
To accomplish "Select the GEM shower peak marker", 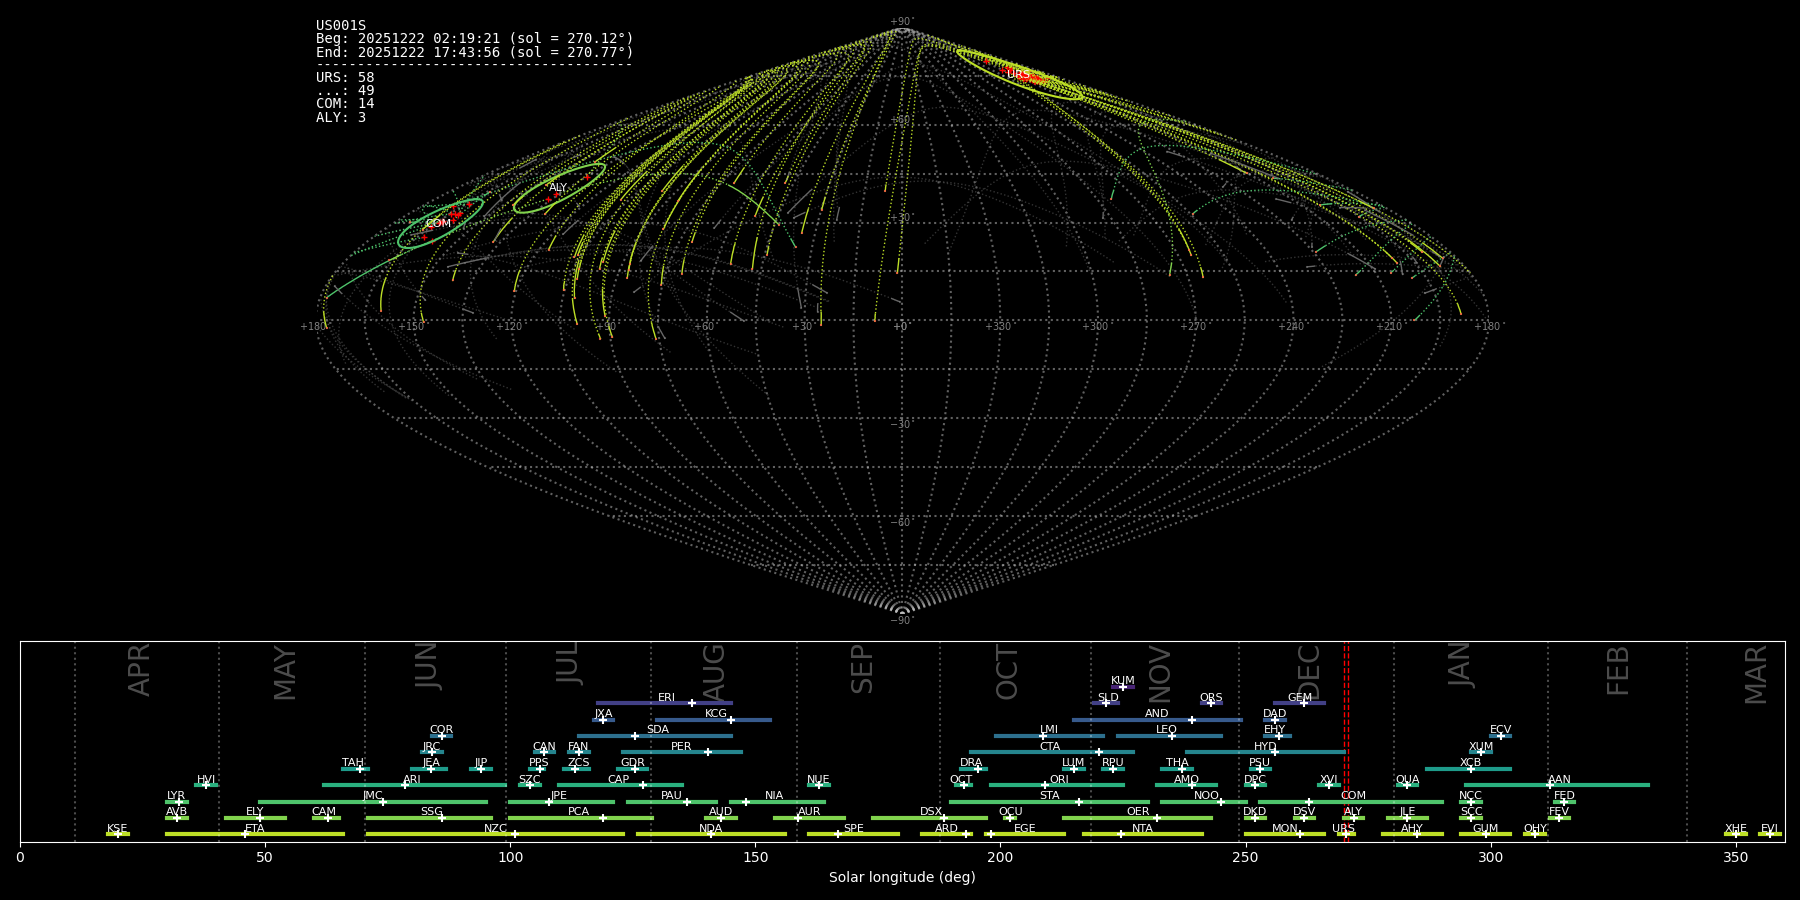I will tap(1303, 703).
